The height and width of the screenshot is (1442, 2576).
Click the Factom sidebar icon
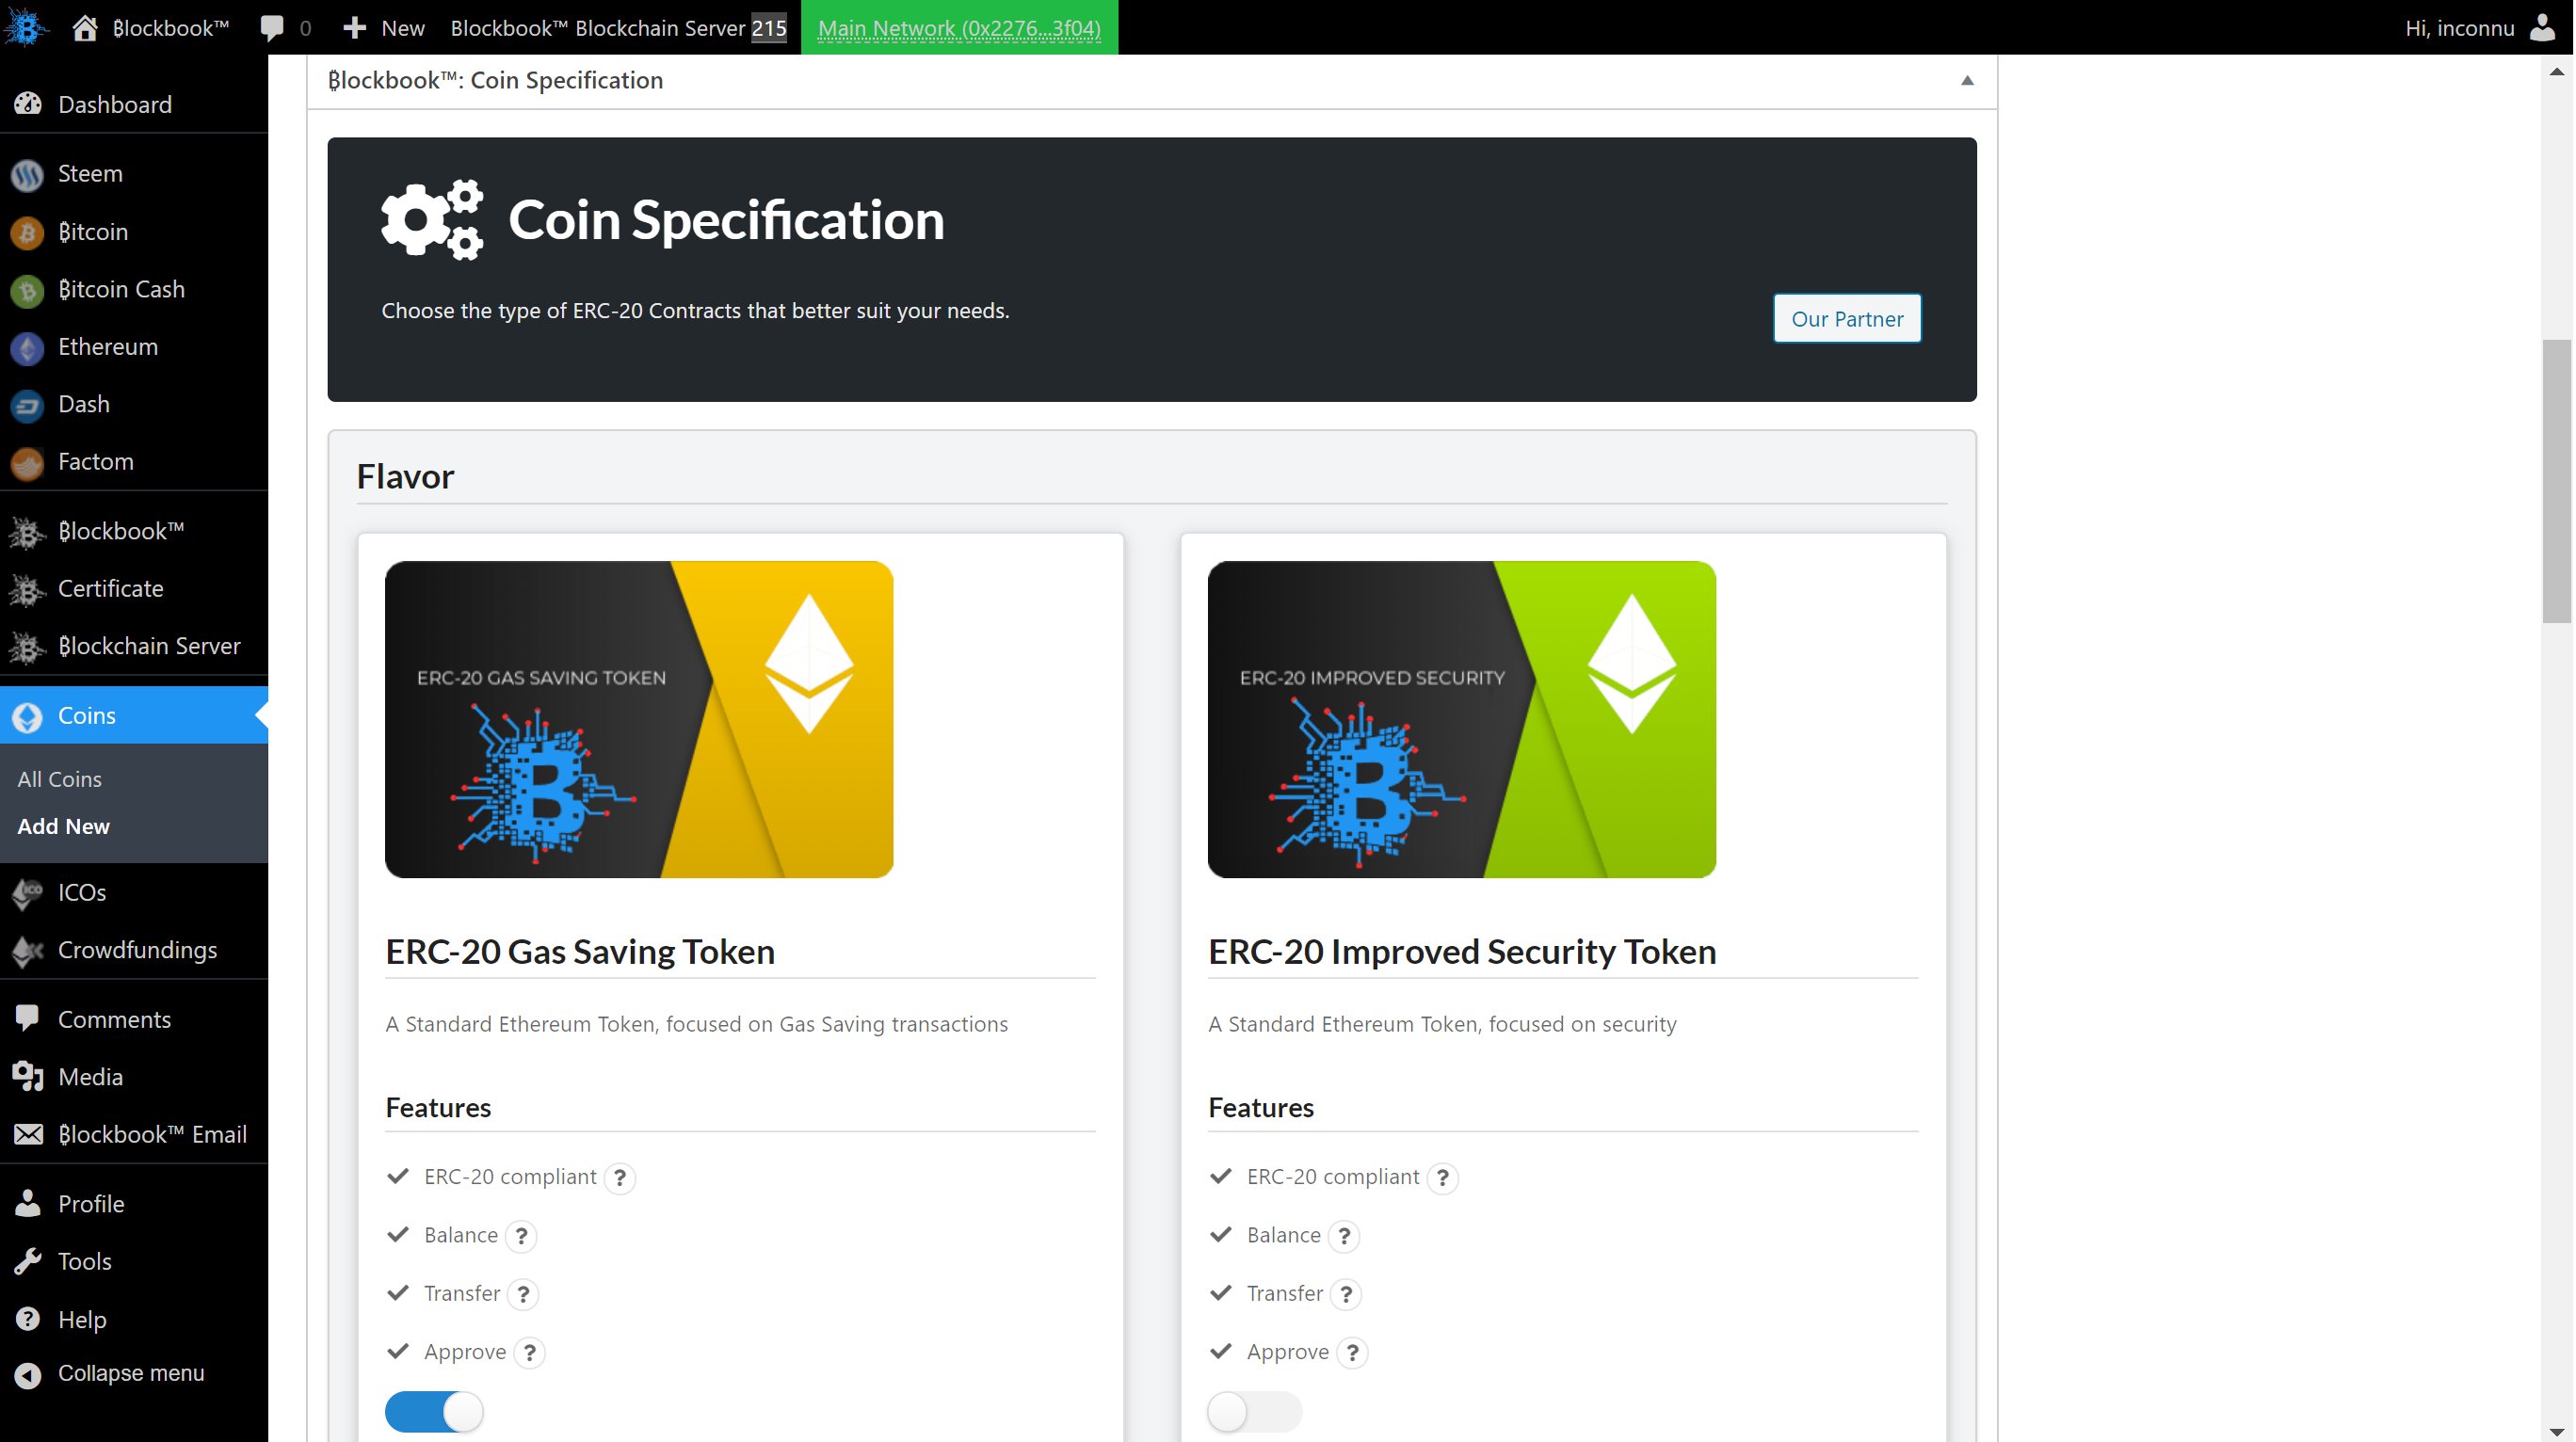pyautogui.click(x=28, y=462)
